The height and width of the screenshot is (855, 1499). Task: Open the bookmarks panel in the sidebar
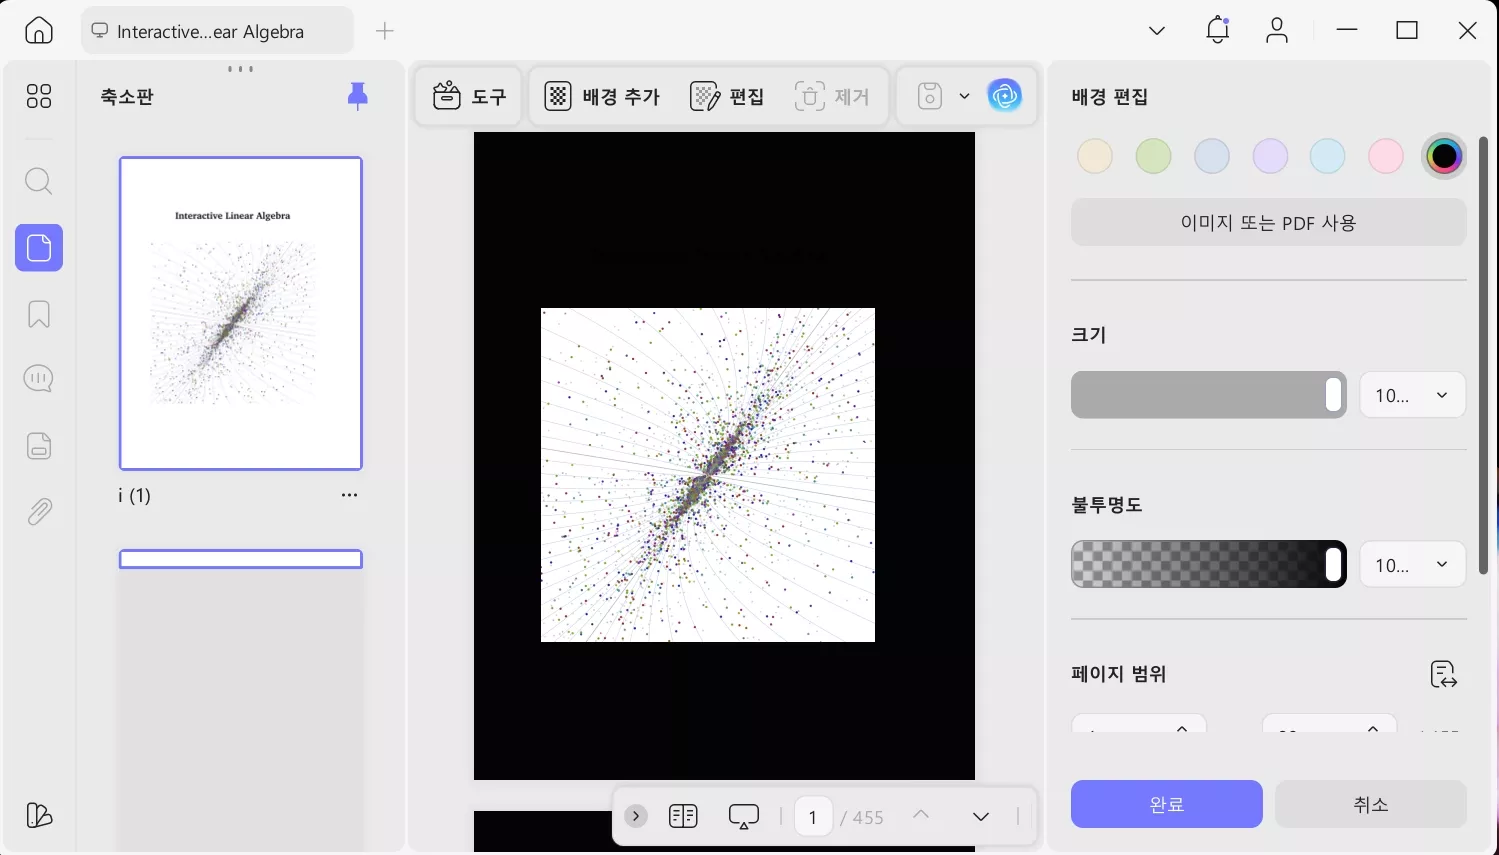pos(38,314)
